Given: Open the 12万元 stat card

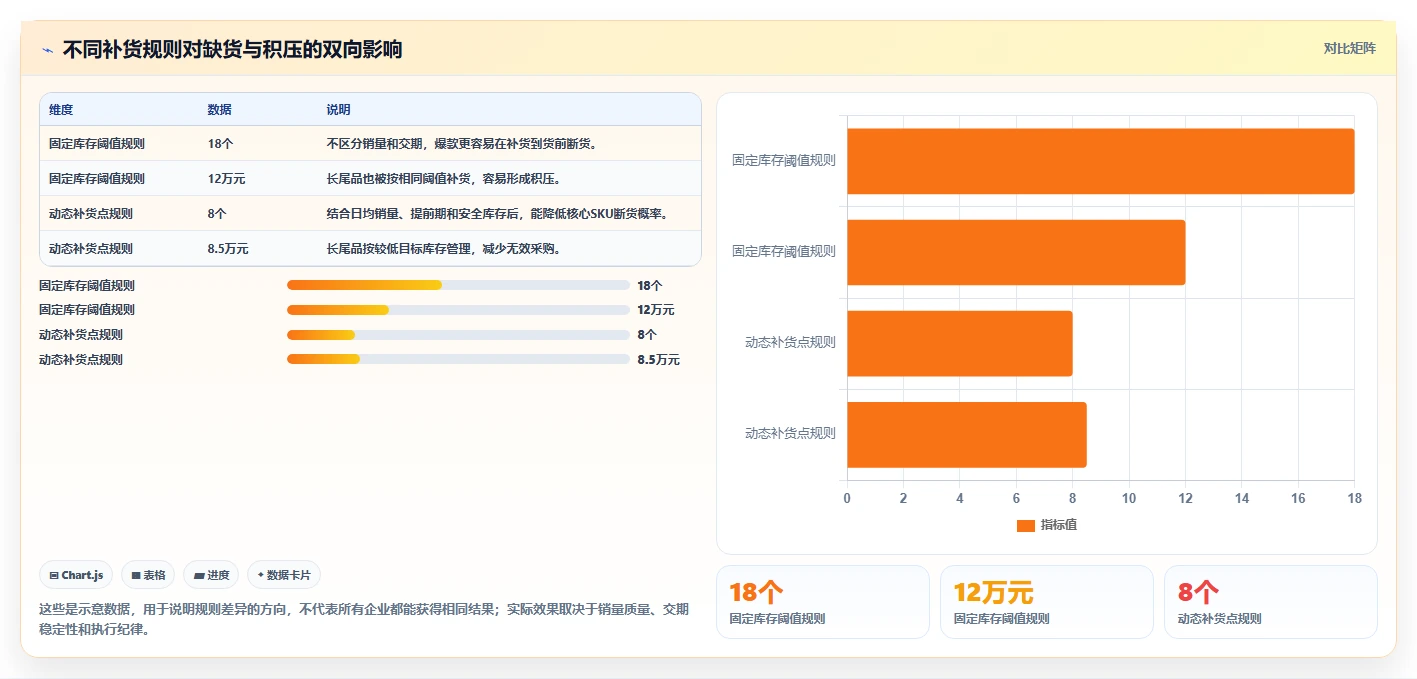Looking at the screenshot, I should [x=1047, y=602].
